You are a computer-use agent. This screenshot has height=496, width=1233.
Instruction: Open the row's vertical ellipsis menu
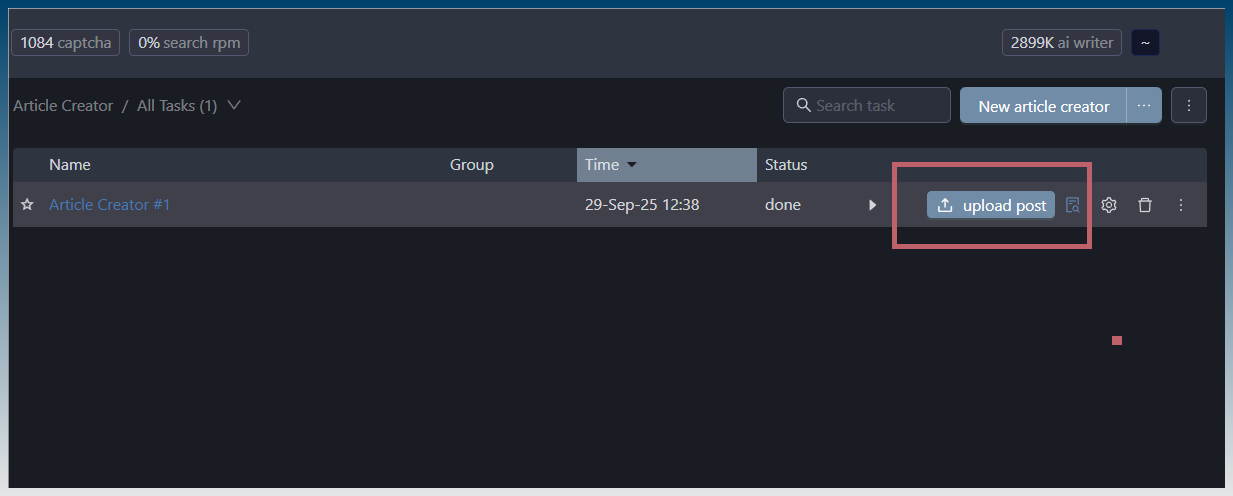1181,205
